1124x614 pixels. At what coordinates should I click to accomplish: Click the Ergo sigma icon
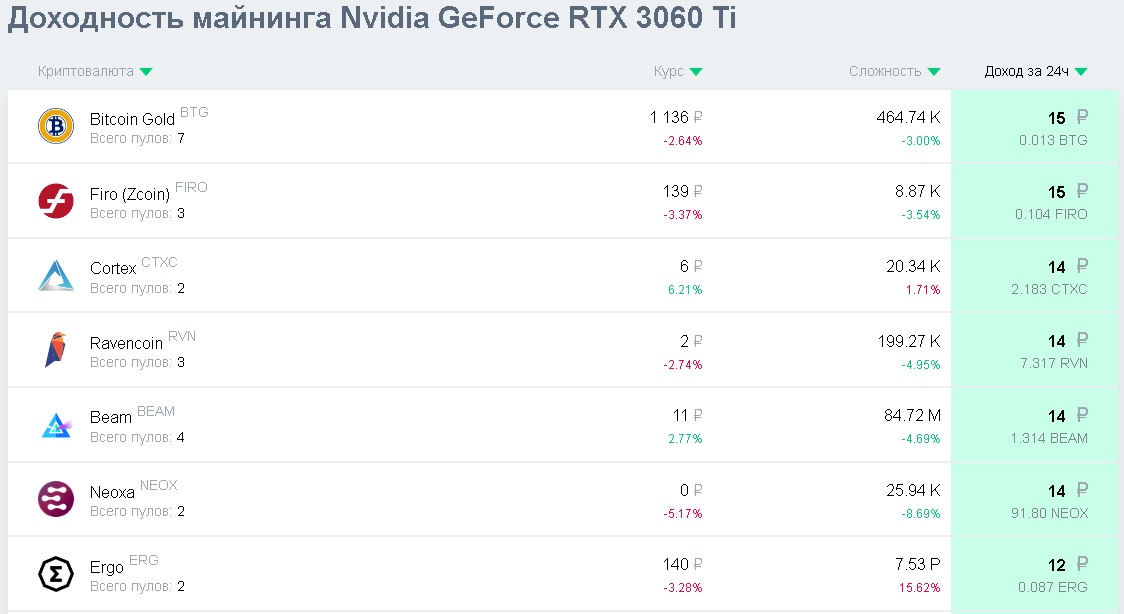[56, 573]
